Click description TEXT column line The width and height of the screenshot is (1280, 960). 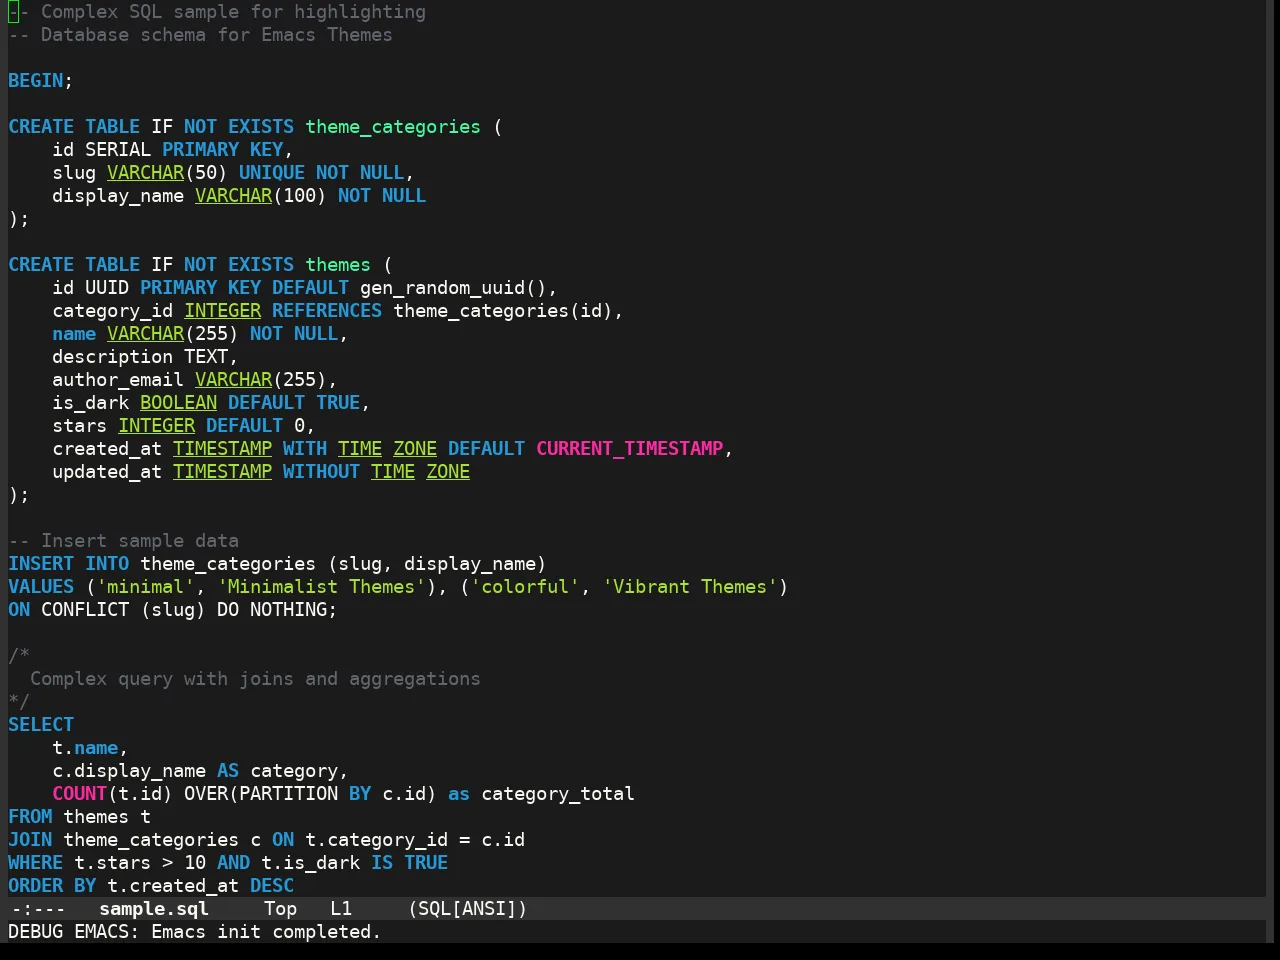[145, 357]
